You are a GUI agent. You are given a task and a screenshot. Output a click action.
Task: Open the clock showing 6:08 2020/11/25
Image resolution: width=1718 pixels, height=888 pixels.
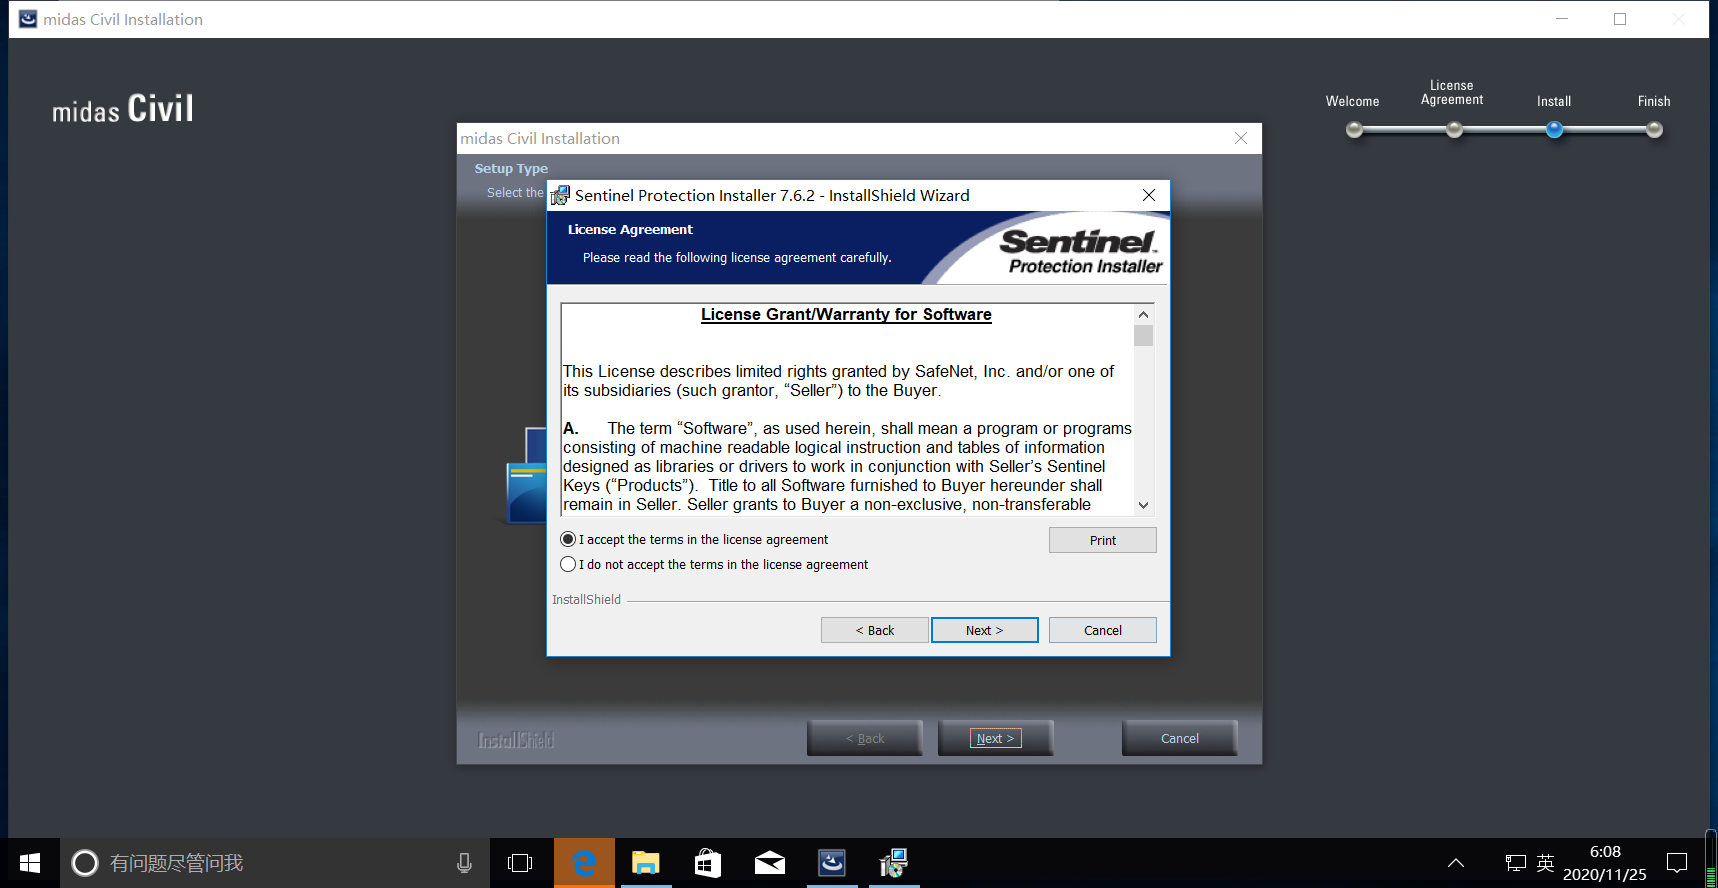pos(1604,863)
